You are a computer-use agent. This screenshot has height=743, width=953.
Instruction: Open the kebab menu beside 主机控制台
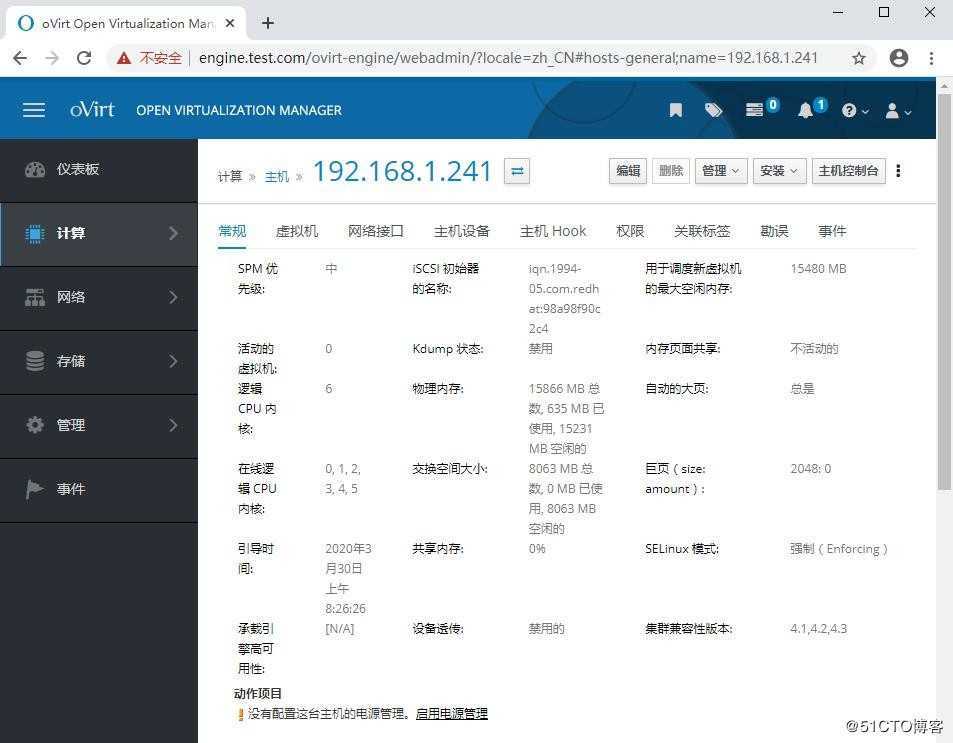point(898,171)
